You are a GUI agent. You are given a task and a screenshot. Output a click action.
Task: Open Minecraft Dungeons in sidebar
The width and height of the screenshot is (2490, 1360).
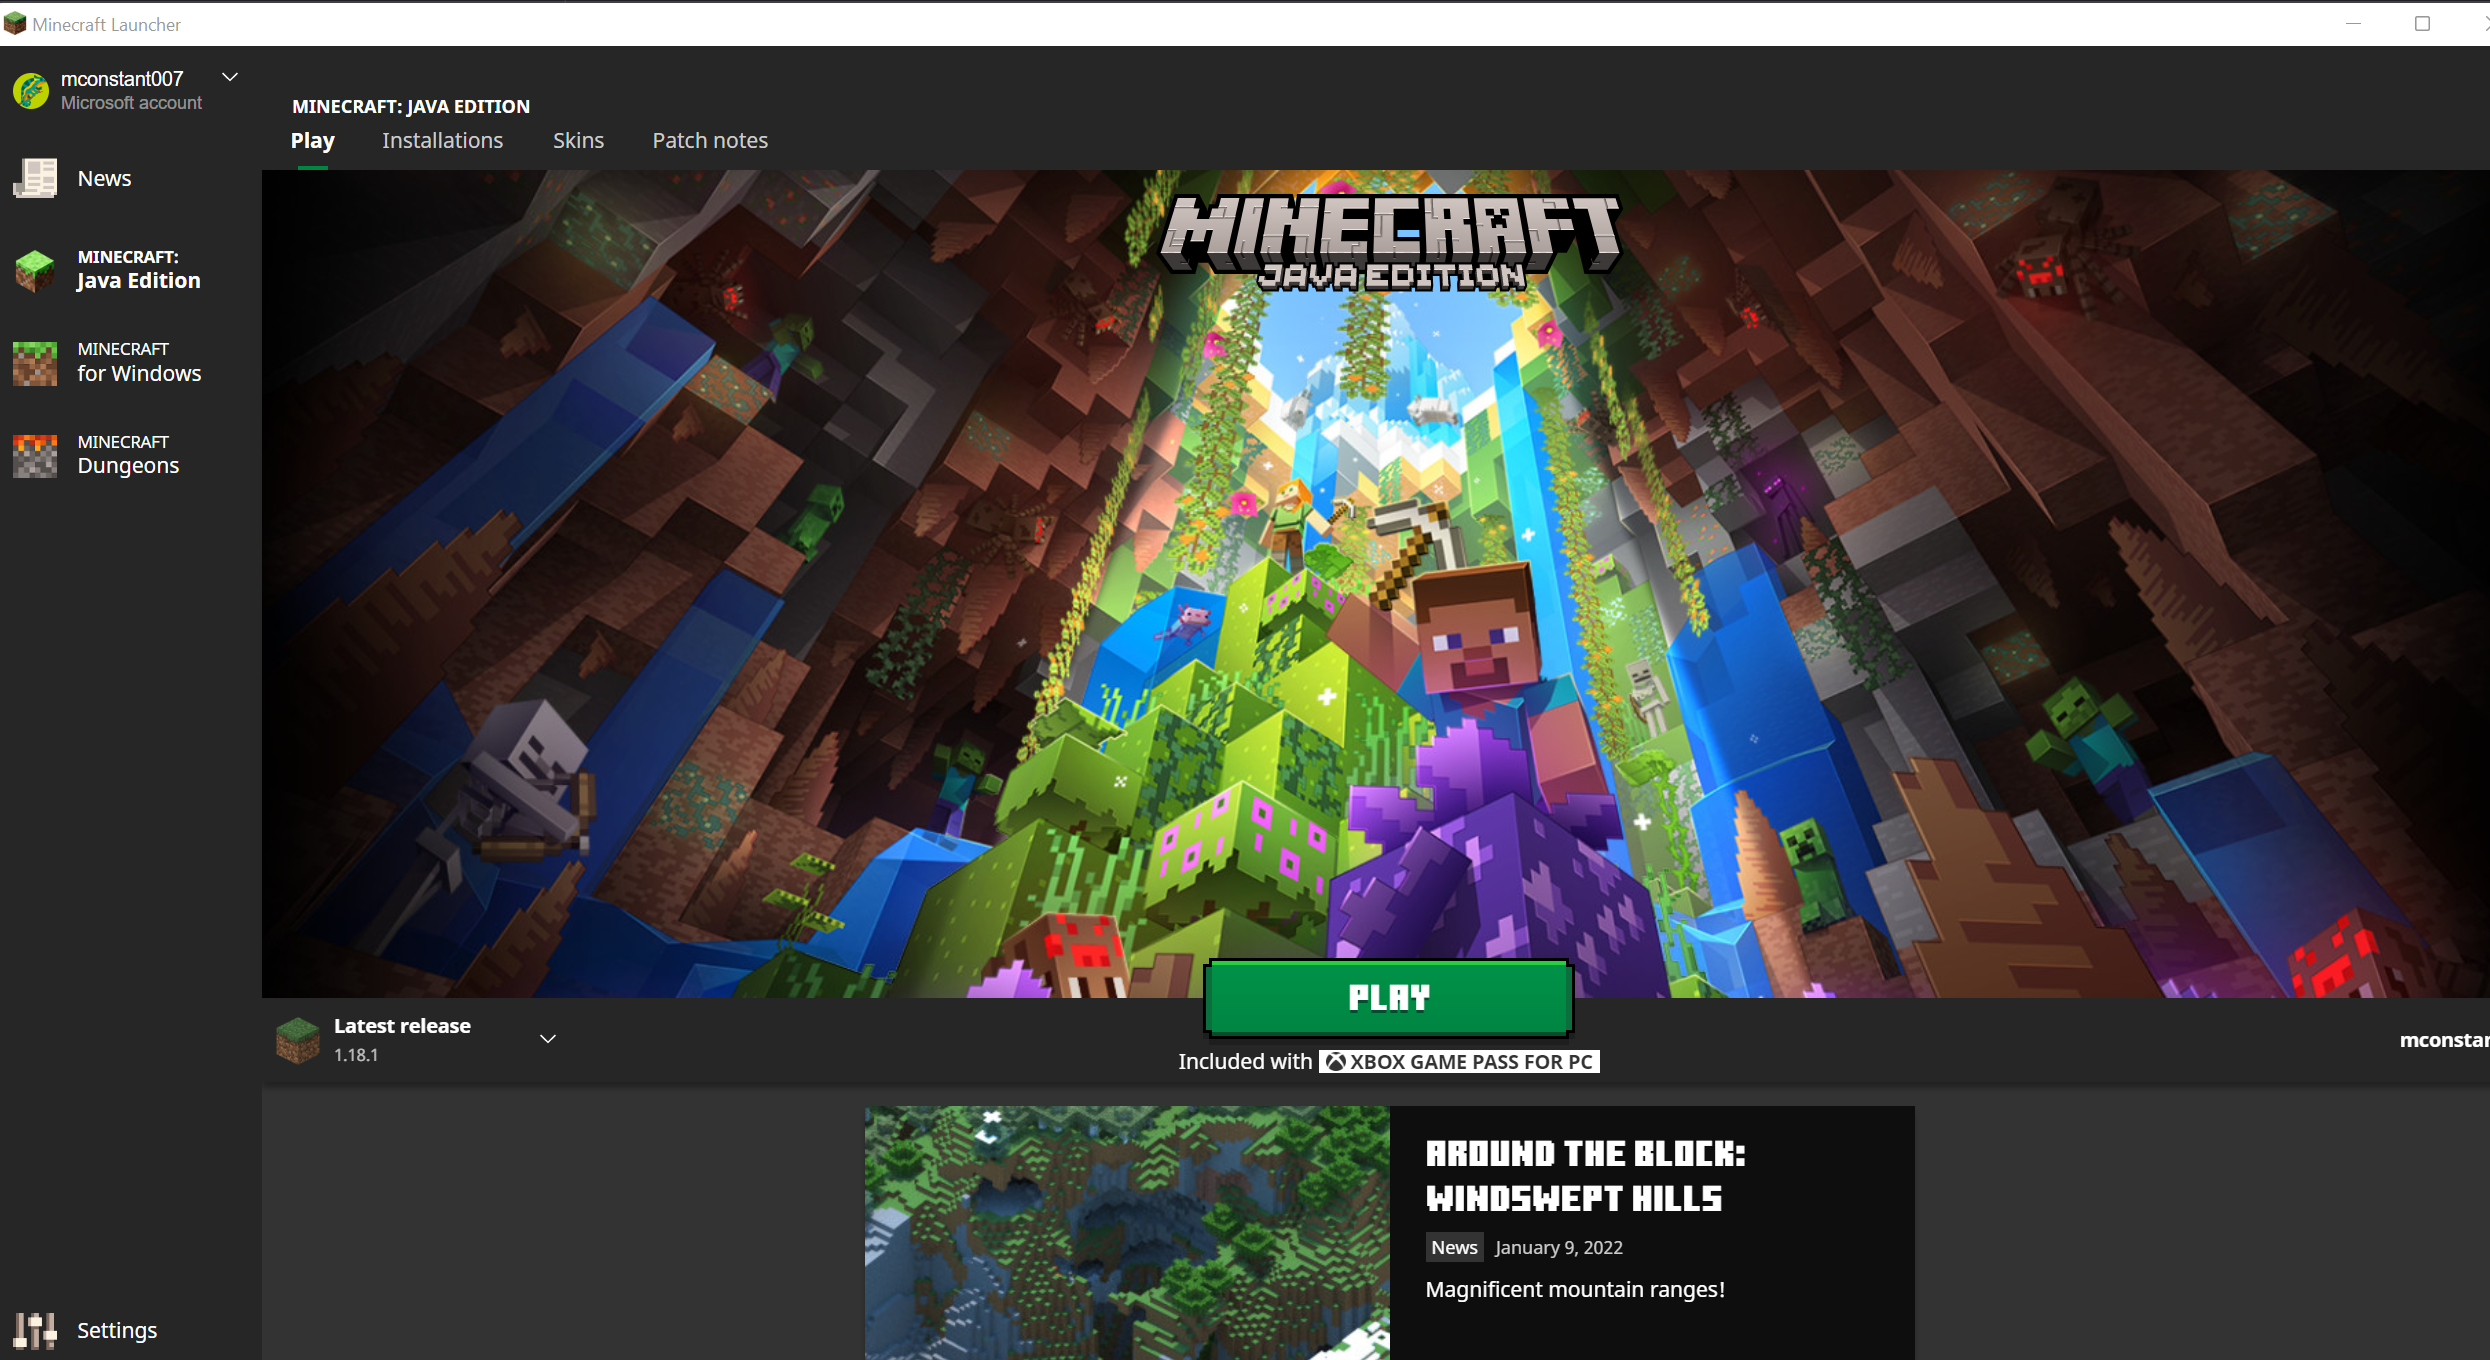coord(130,455)
